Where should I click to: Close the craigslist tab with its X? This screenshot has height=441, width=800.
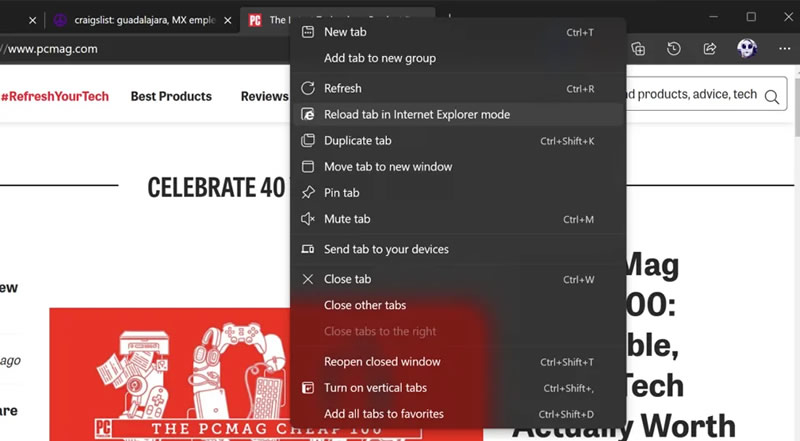pos(226,20)
